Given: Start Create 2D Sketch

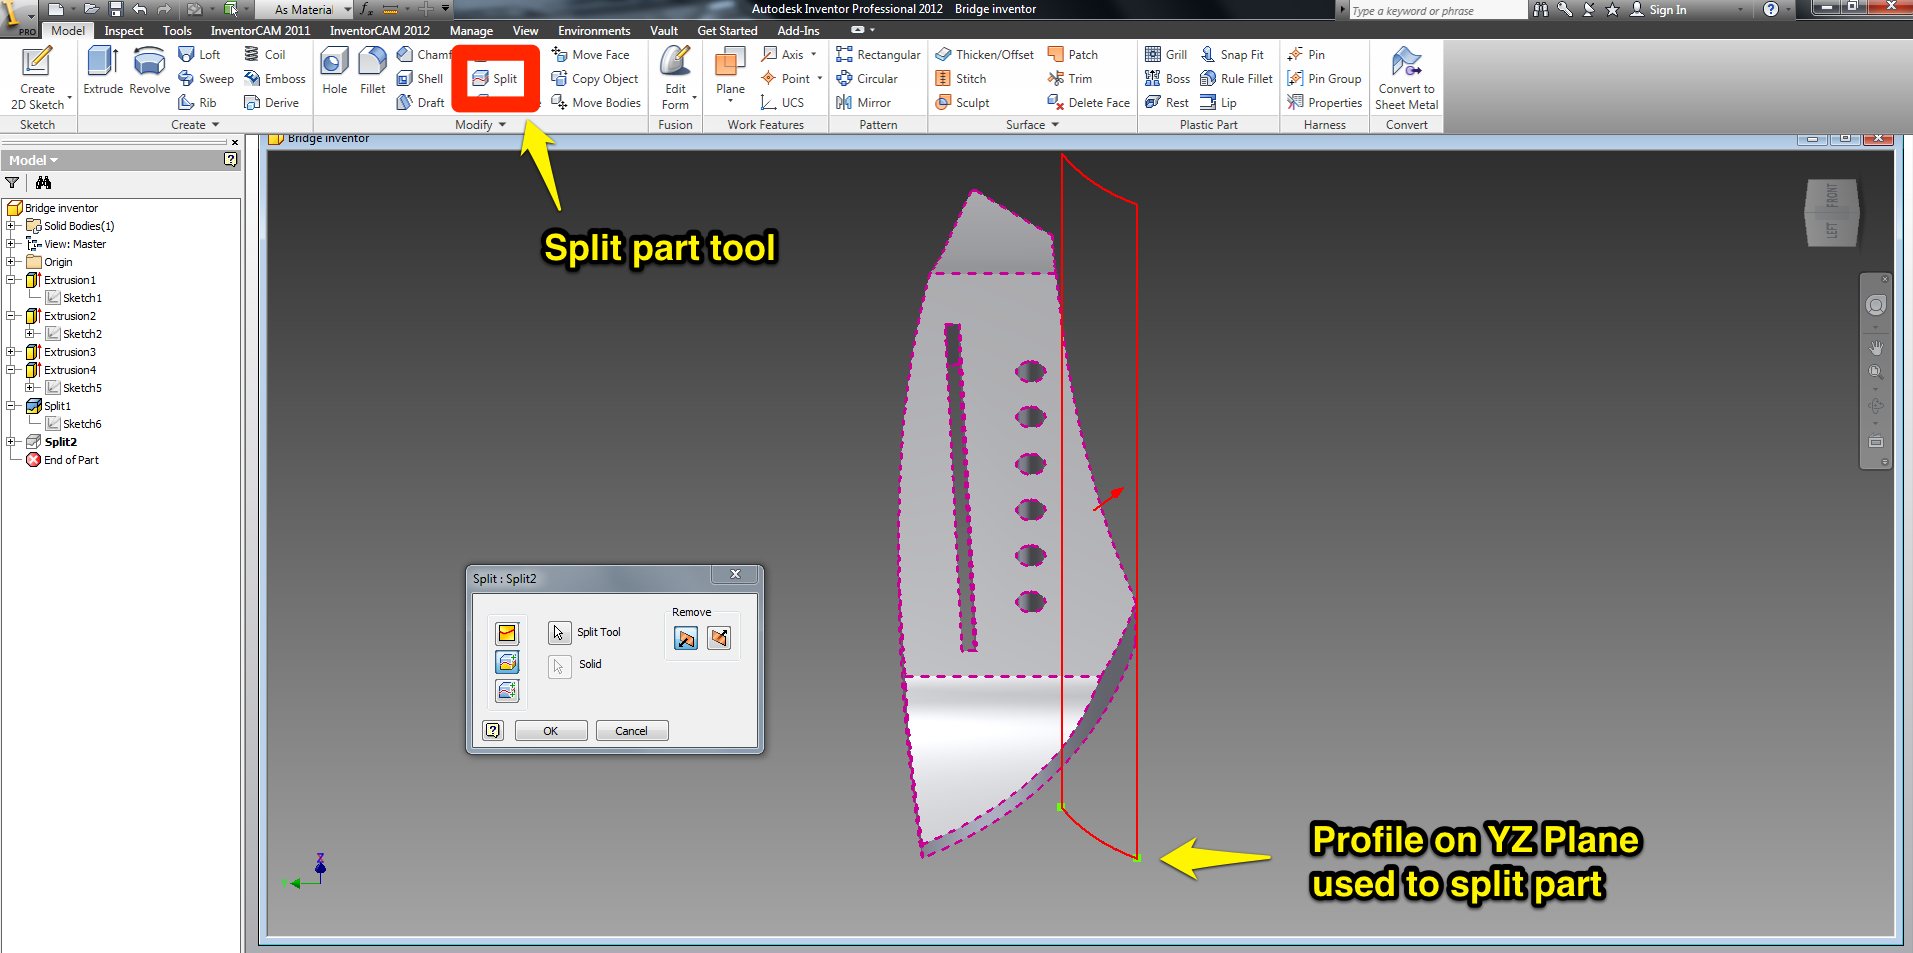Looking at the screenshot, I should (38, 78).
